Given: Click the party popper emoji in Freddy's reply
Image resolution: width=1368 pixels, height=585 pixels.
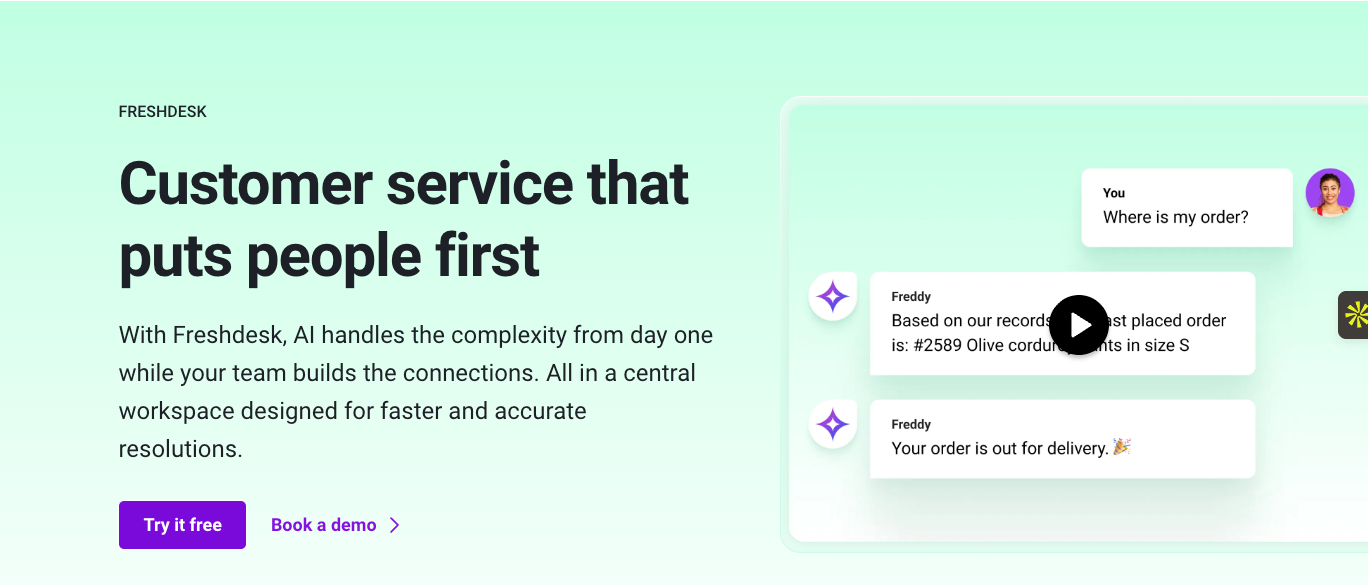Looking at the screenshot, I should (x=1123, y=448).
